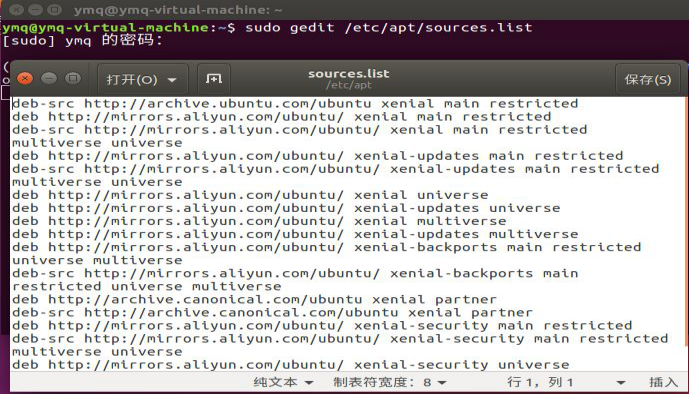Click the deb aliyun xenial-updates main restricted line
689x394 pixels.
[x=317, y=156]
